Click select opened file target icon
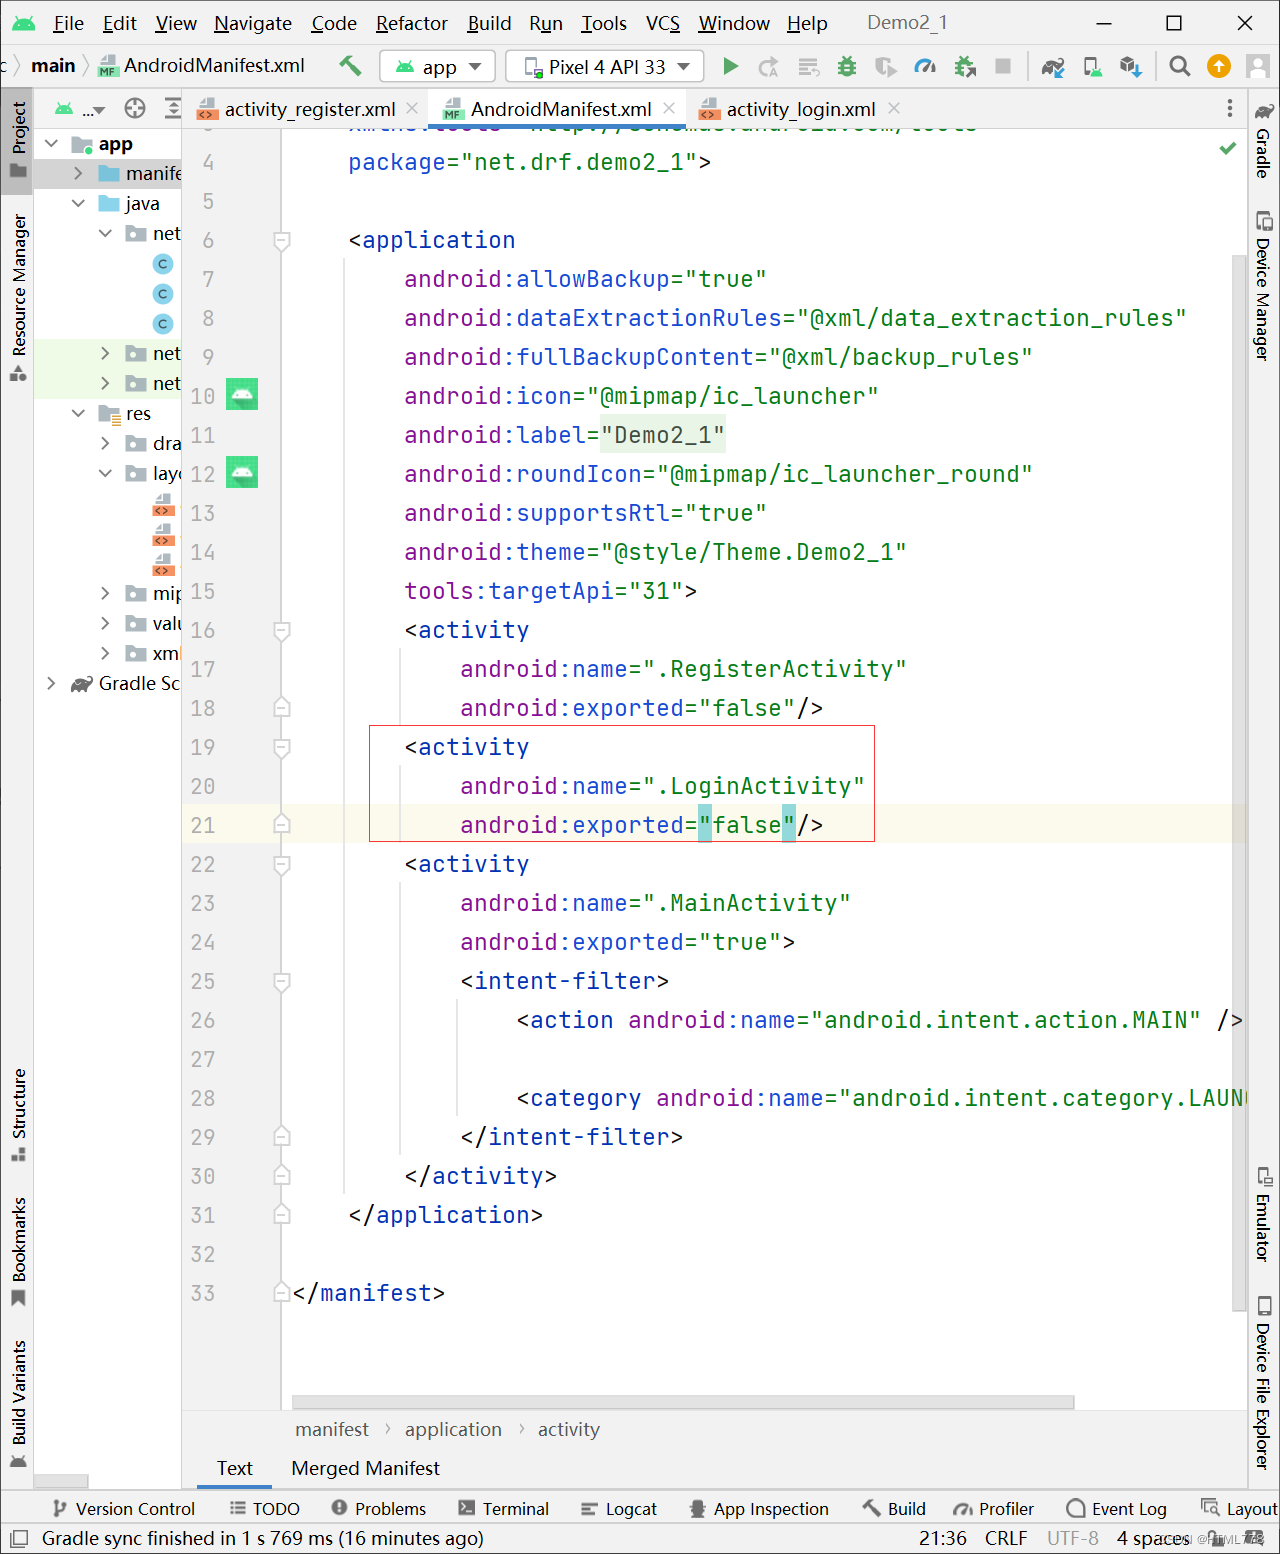Screen dimensions: 1280x1554 click(135, 108)
